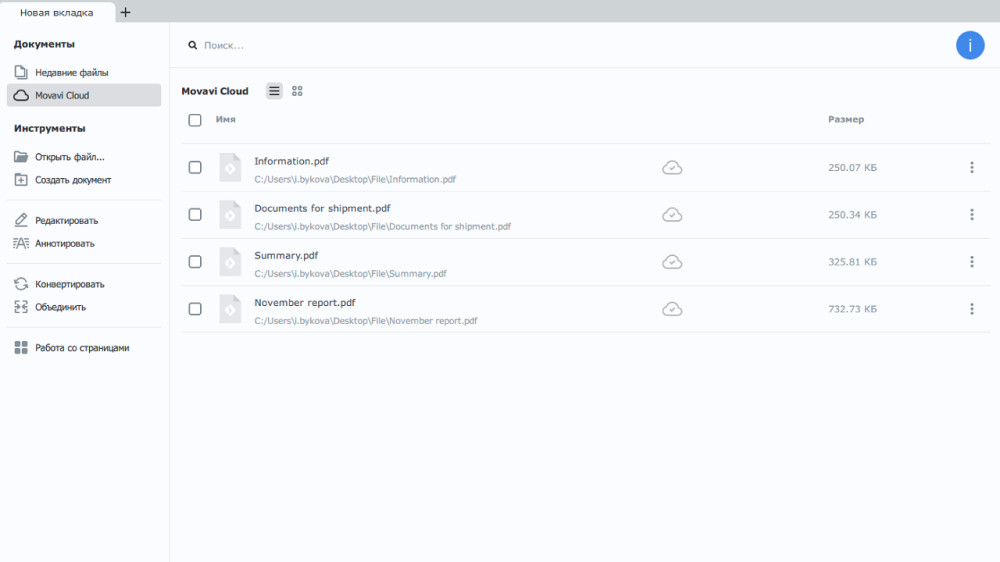Open the file name Information.pdf
The height and width of the screenshot is (562, 1000).
tap(291, 161)
